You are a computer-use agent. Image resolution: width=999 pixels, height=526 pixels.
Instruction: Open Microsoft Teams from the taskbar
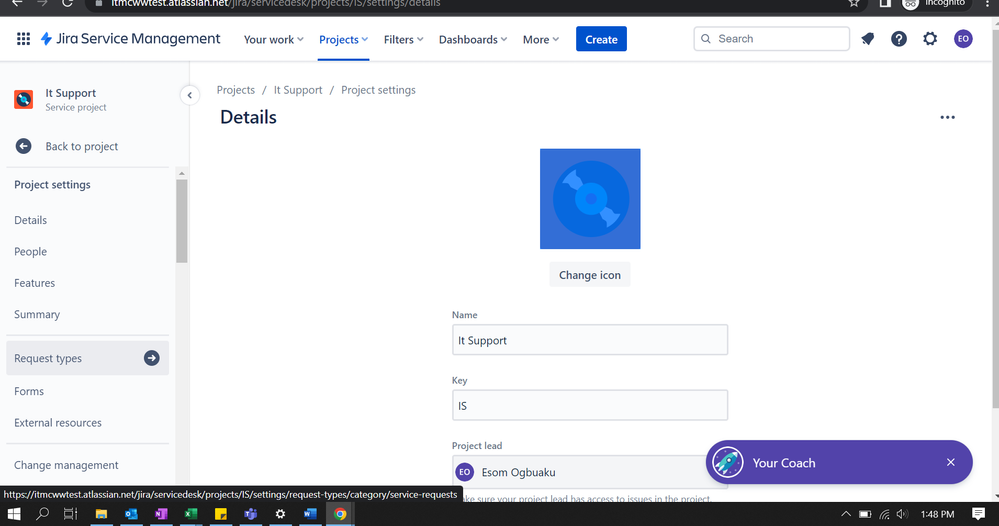pyautogui.click(x=250, y=514)
